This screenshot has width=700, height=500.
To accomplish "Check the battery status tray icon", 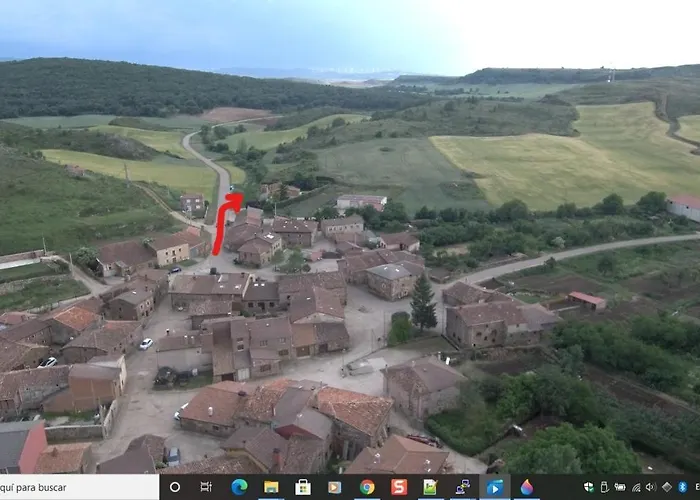I will (x=621, y=487).
